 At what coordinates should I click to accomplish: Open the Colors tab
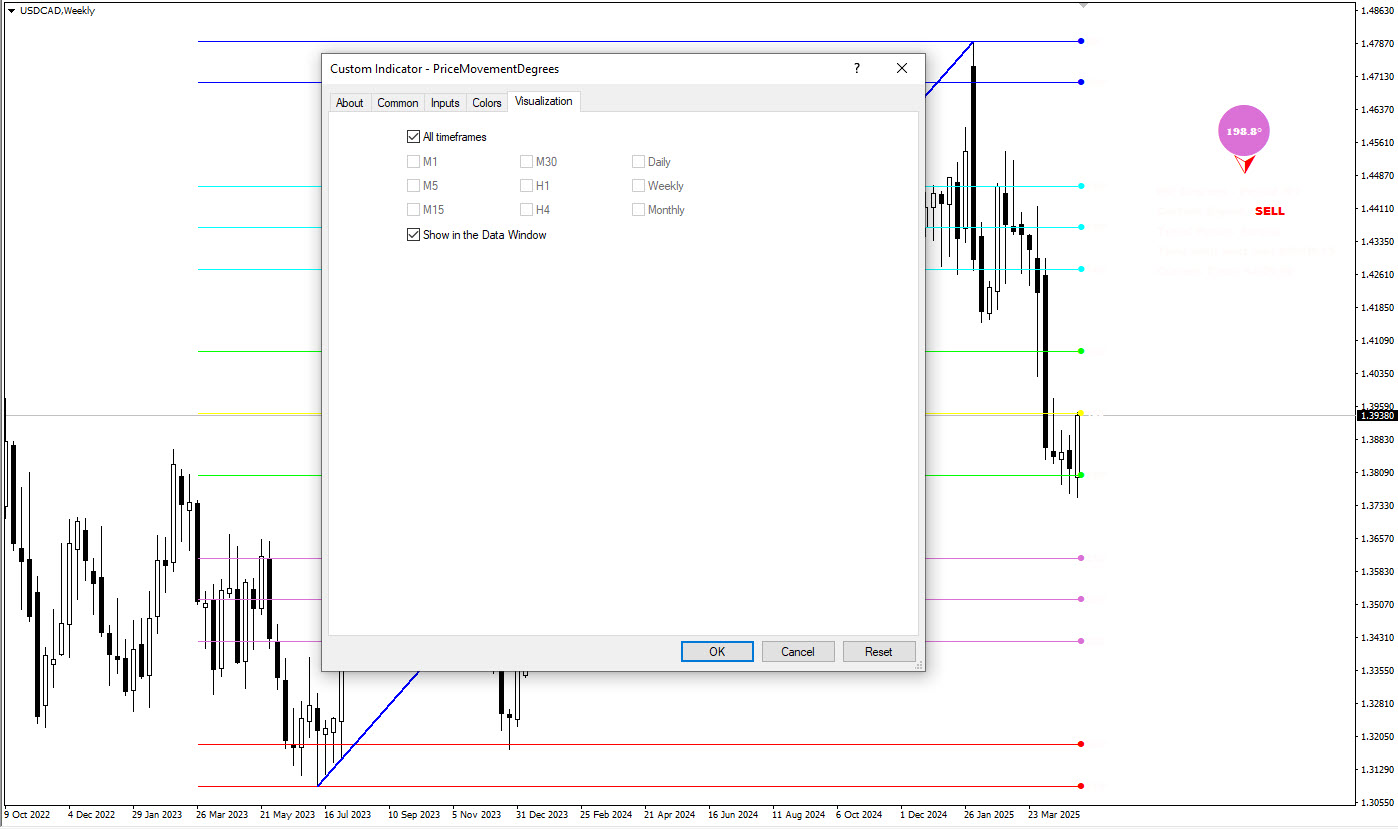click(x=487, y=103)
